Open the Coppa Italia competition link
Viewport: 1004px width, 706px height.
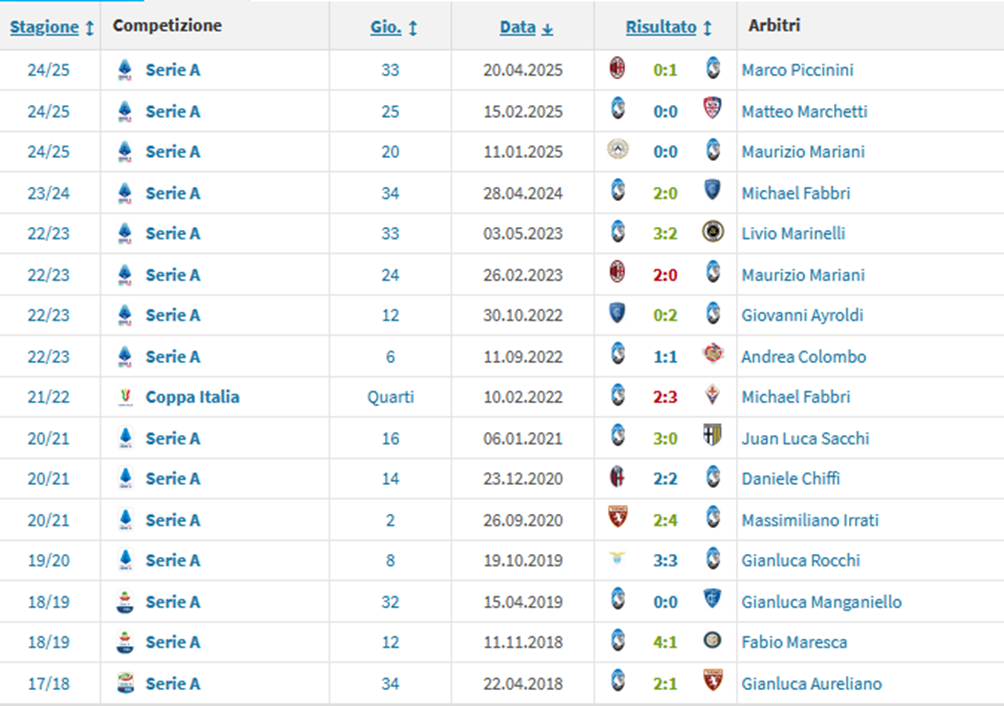point(192,397)
